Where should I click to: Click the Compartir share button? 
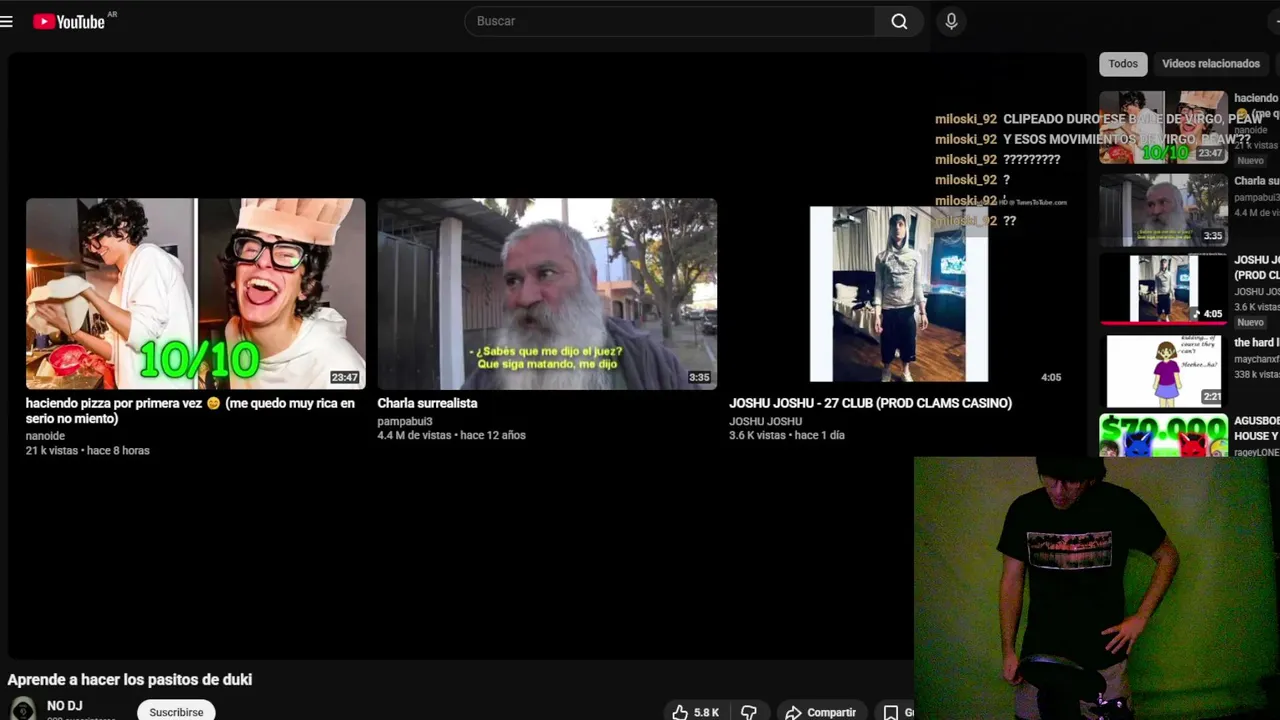pyautogui.click(x=821, y=712)
